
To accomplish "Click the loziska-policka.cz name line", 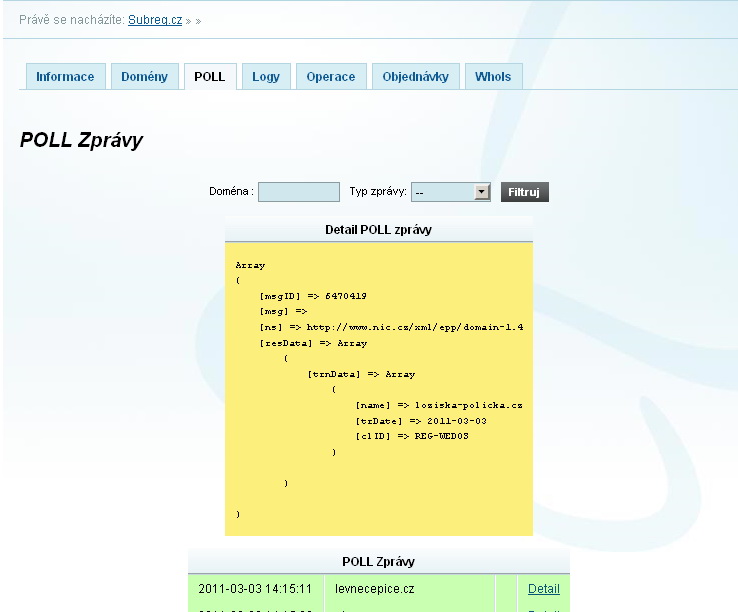I will [438, 405].
